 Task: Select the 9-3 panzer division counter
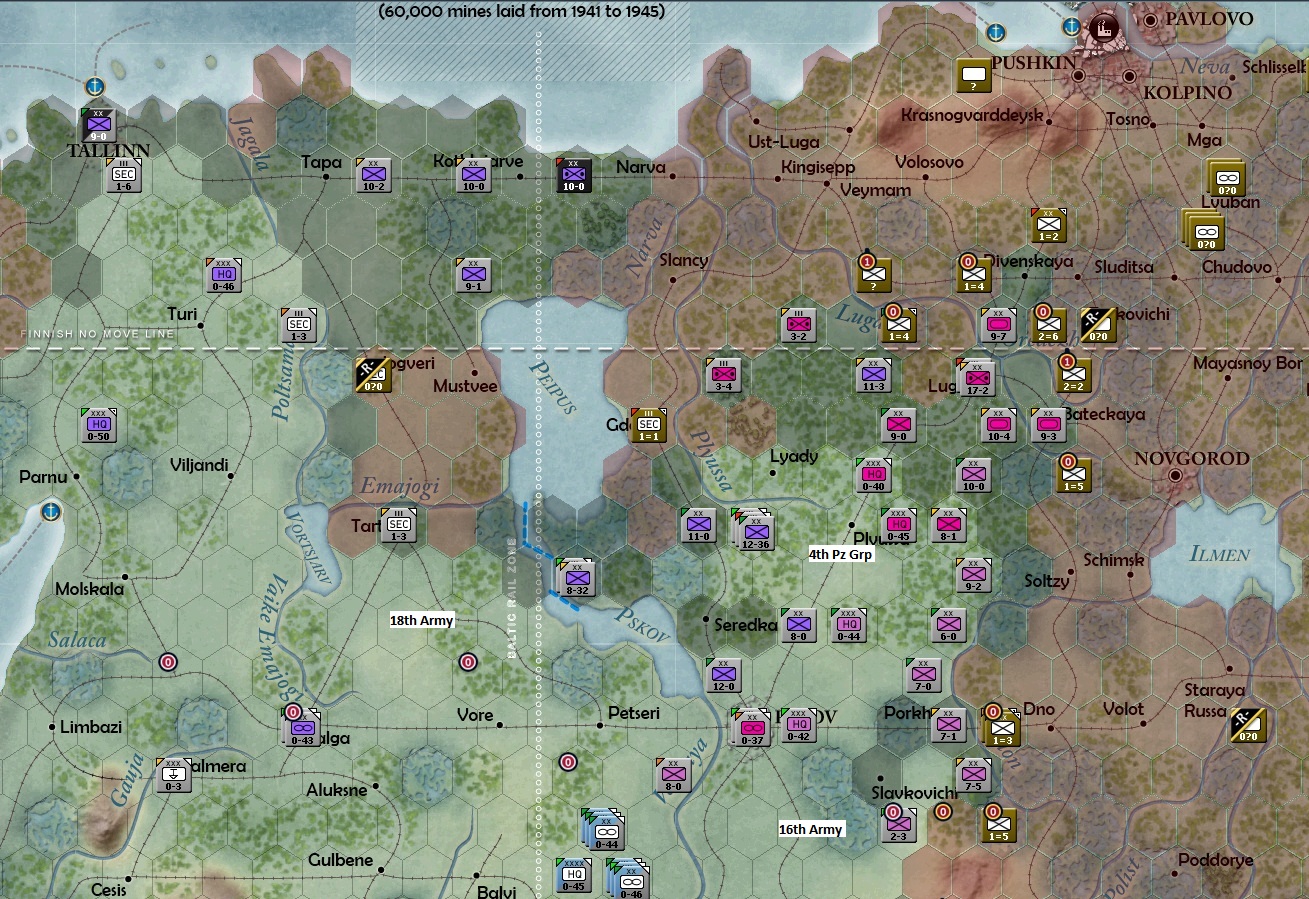pos(1048,425)
